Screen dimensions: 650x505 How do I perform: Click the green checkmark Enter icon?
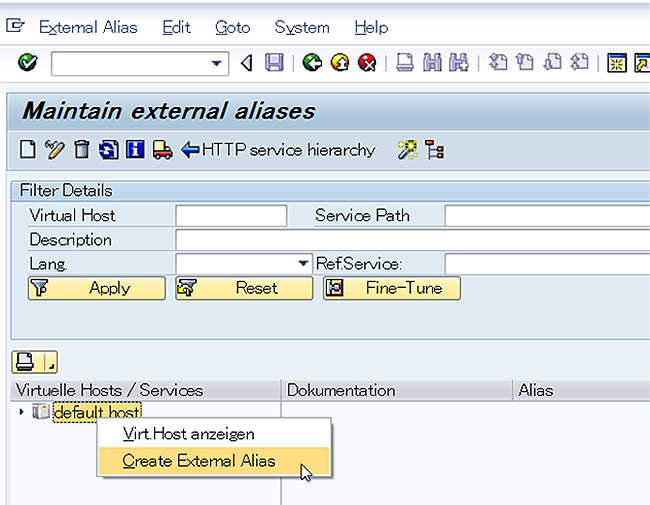coord(28,63)
